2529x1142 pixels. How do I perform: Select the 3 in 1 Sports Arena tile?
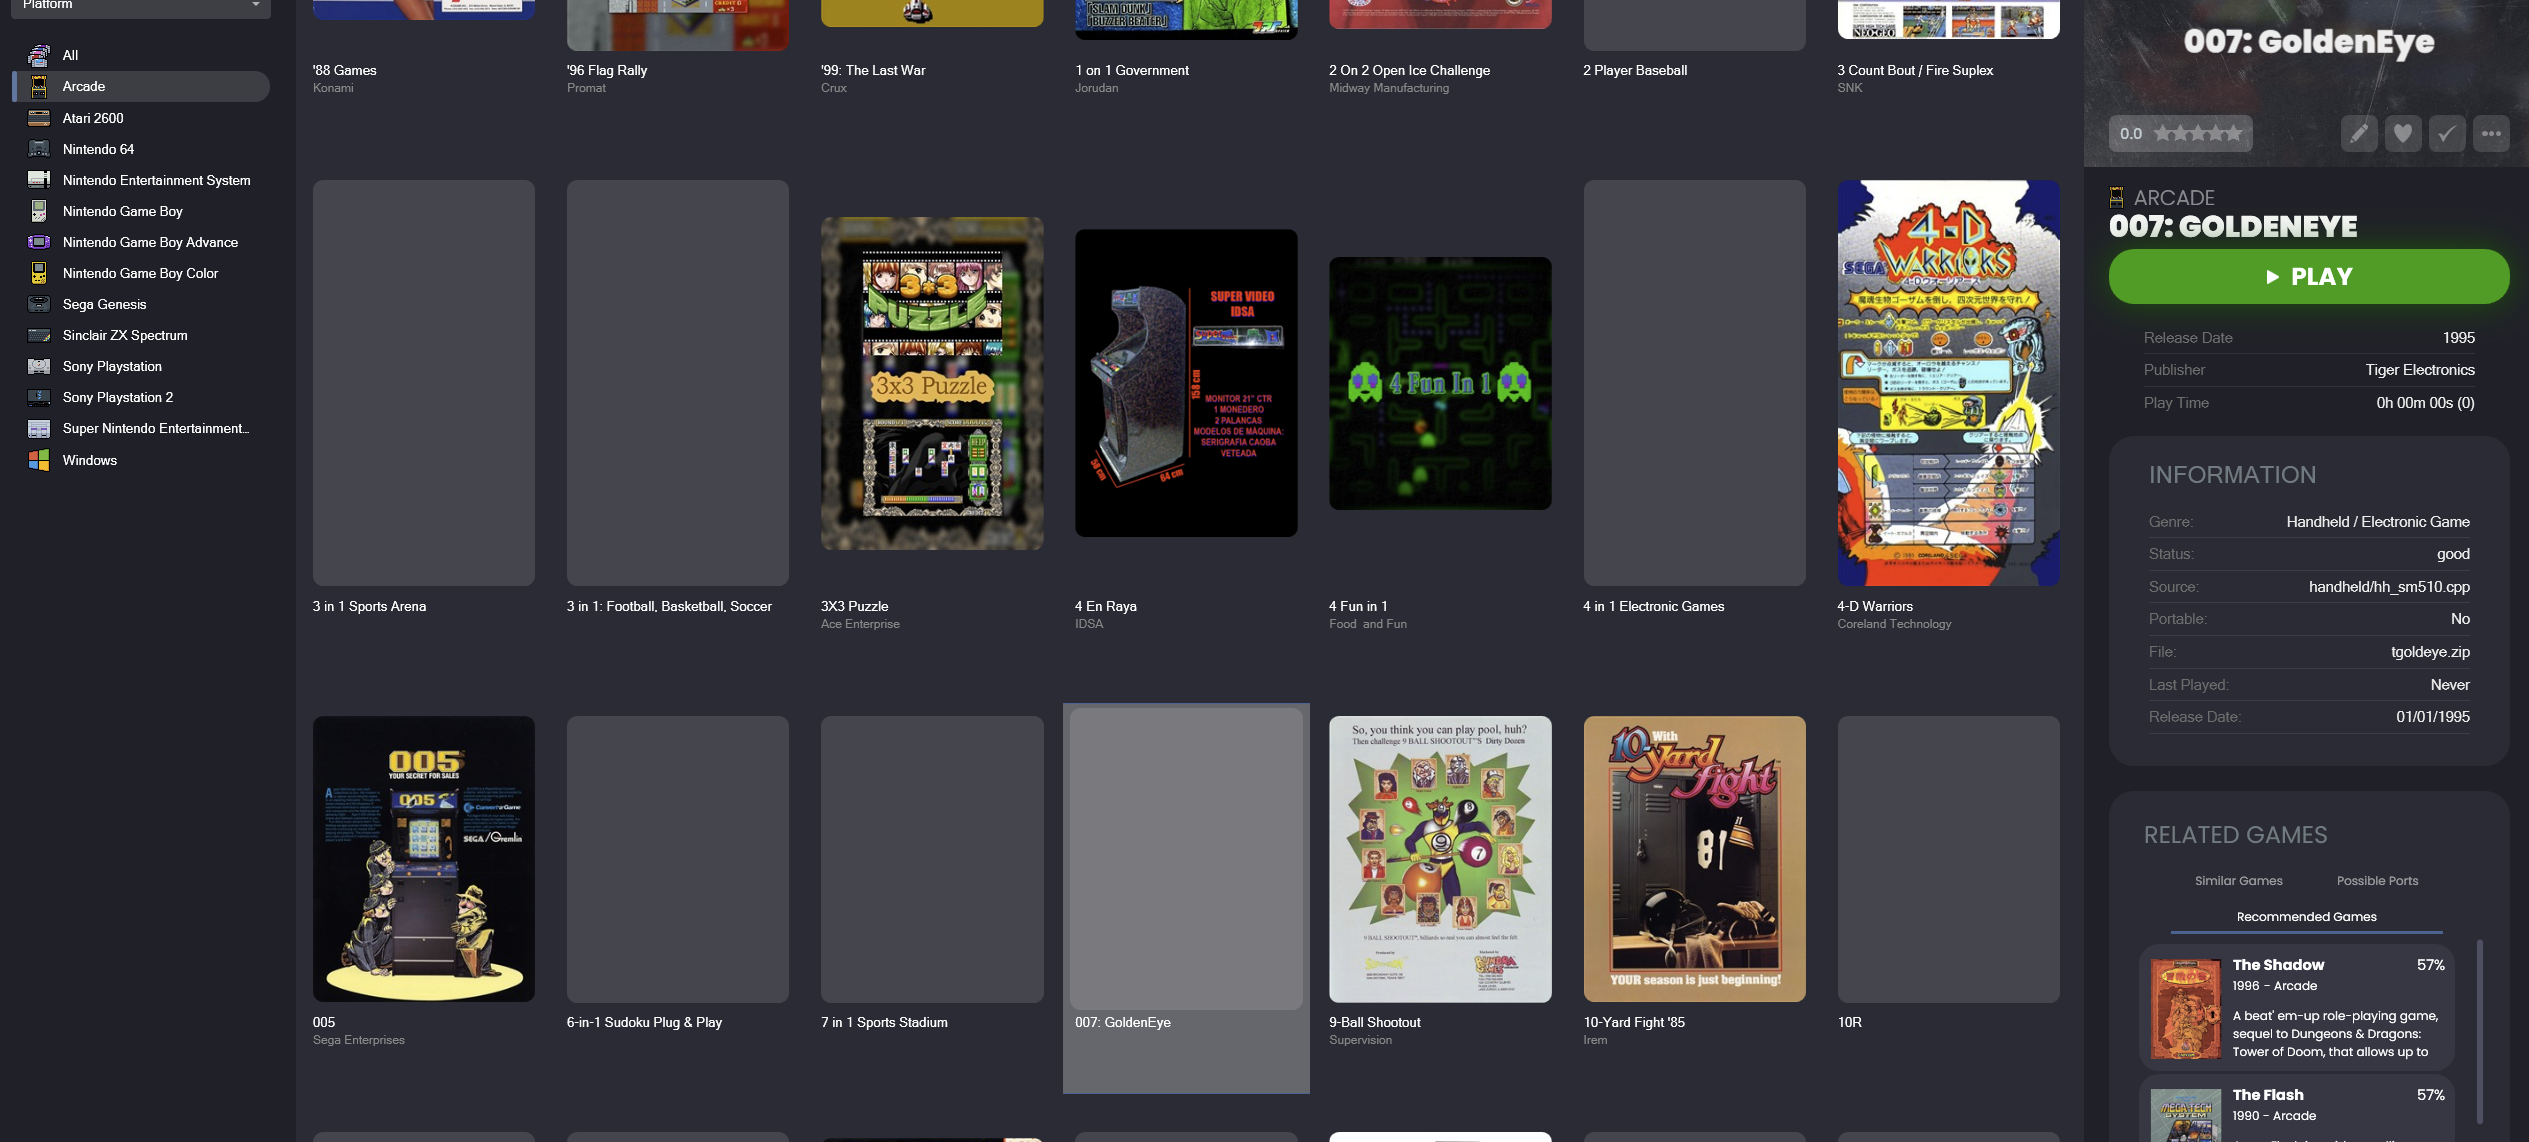tap(424, 383)
